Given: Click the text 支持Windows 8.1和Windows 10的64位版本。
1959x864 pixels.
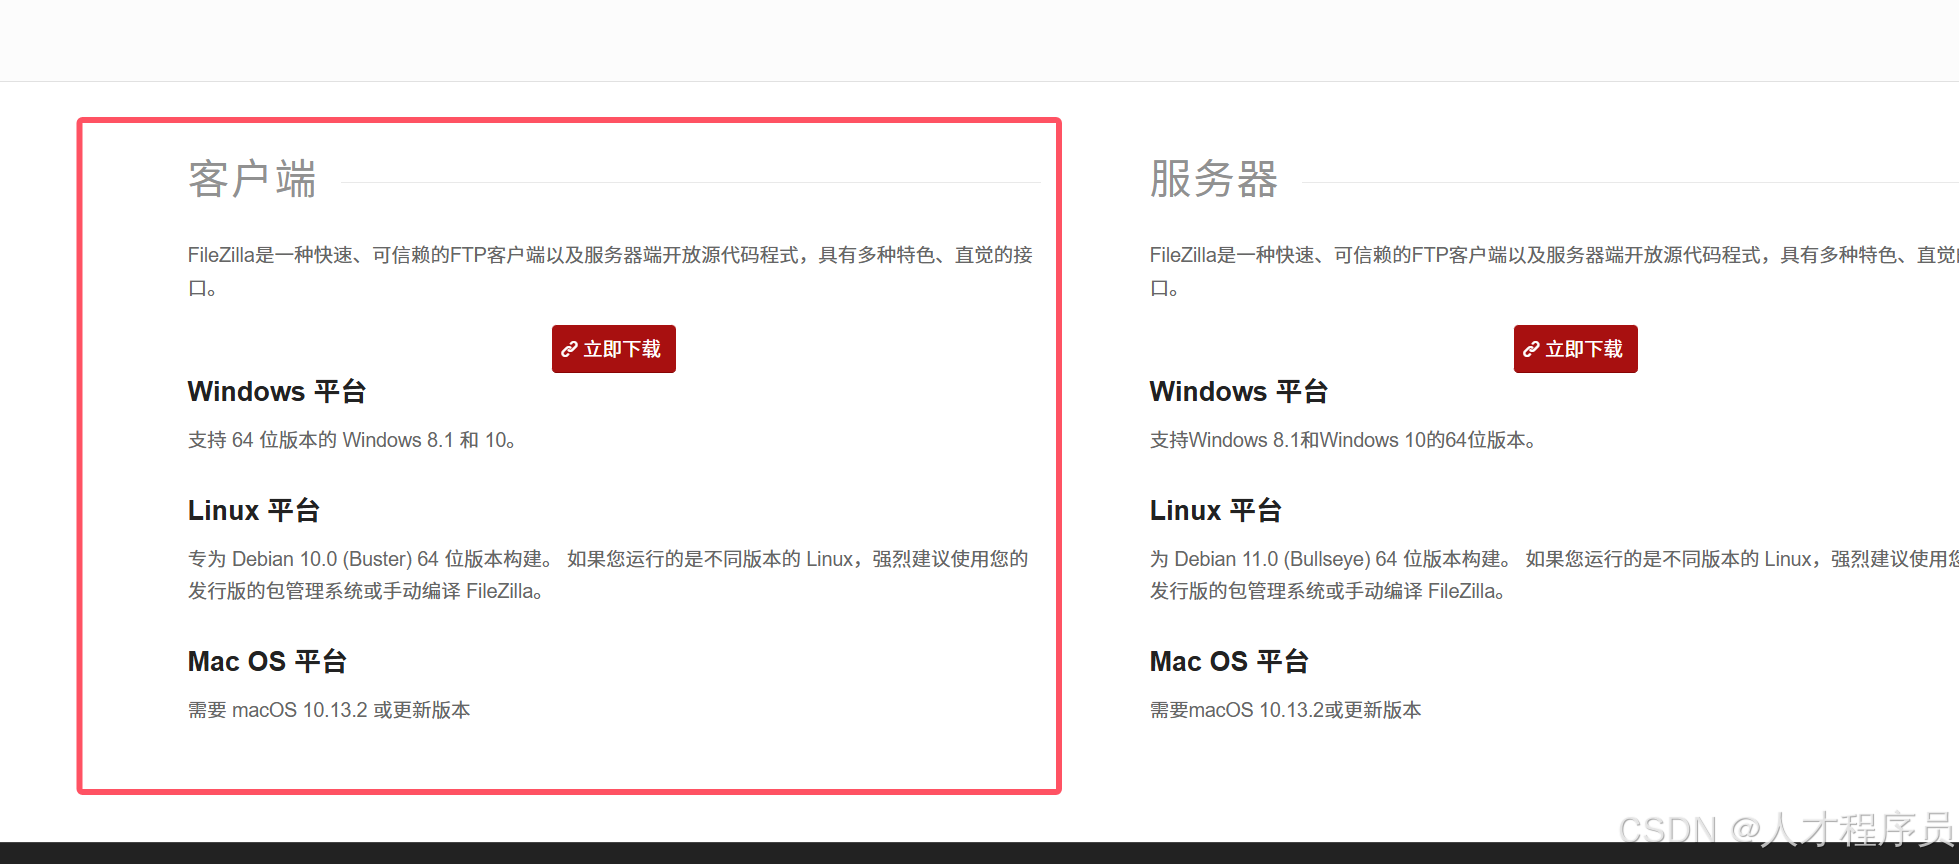Looking at the screenshot, I should coord(1343,440).
